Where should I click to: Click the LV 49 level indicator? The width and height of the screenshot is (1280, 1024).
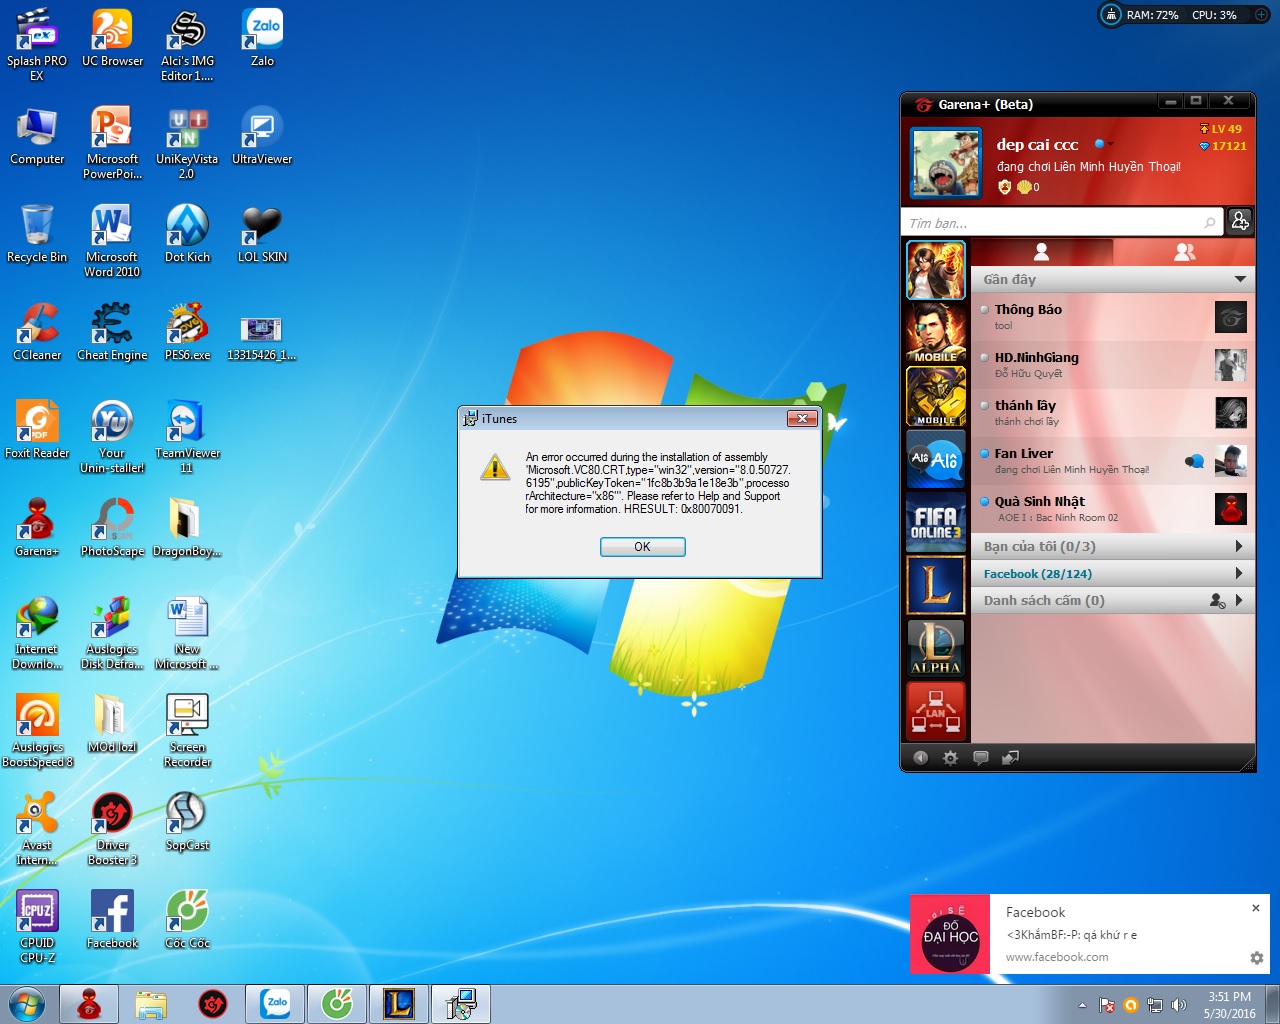click(x=1221, y=129)
